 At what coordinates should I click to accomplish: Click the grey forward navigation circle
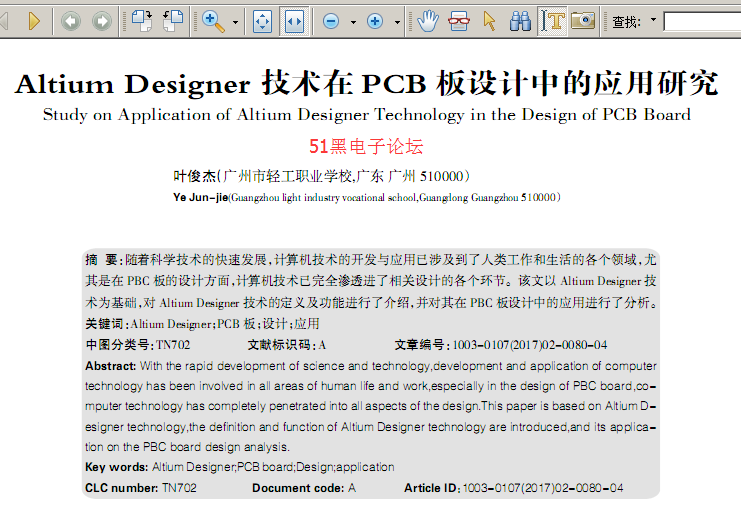(x=102, y=21)
